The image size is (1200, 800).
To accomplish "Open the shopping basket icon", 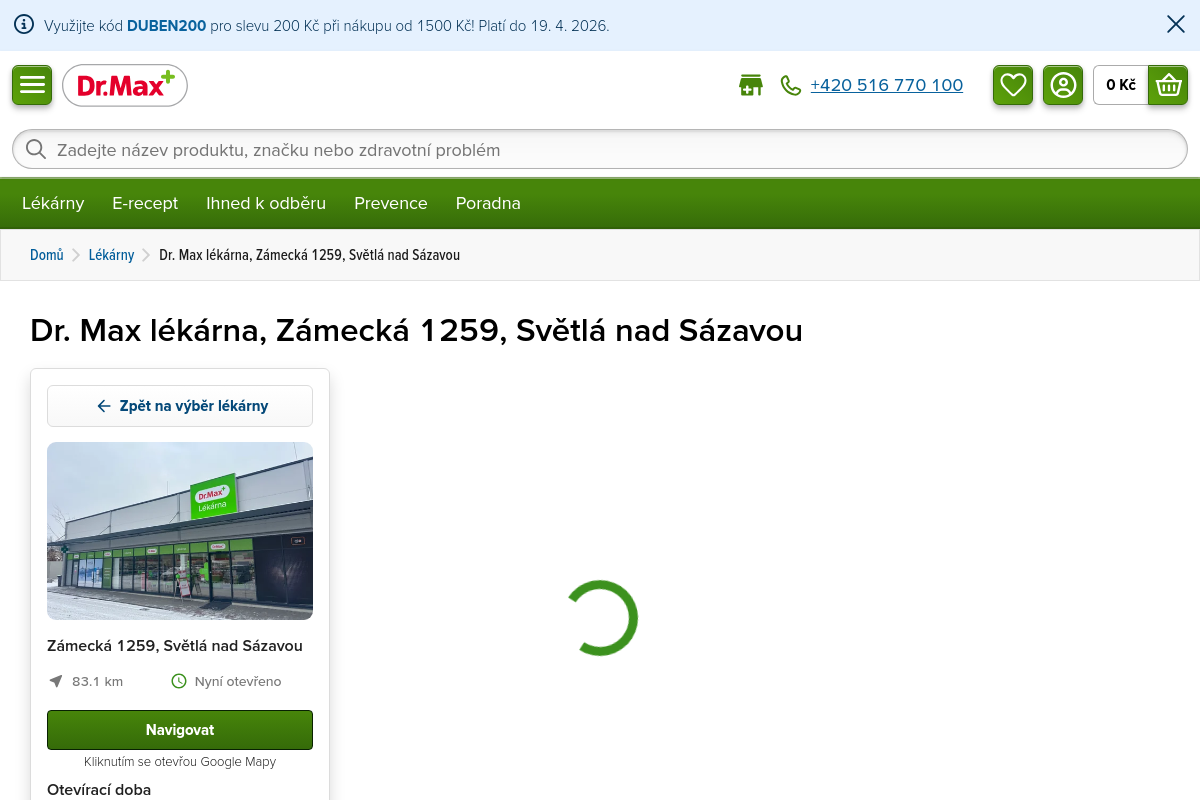I will [x=1168, y=85].
